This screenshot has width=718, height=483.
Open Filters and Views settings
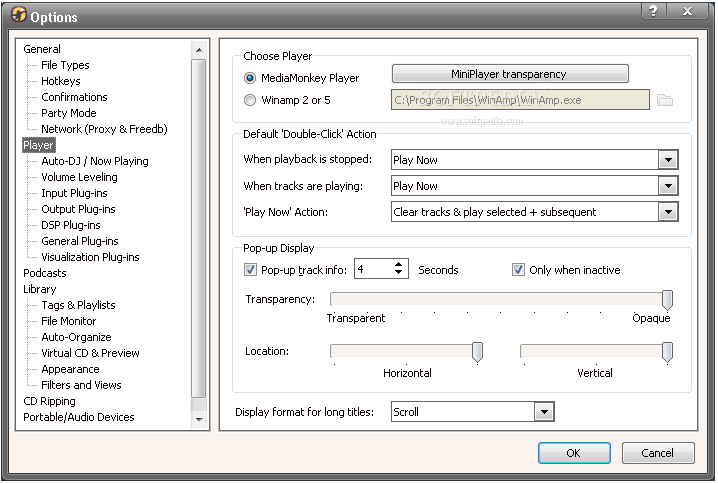[81, 385]
